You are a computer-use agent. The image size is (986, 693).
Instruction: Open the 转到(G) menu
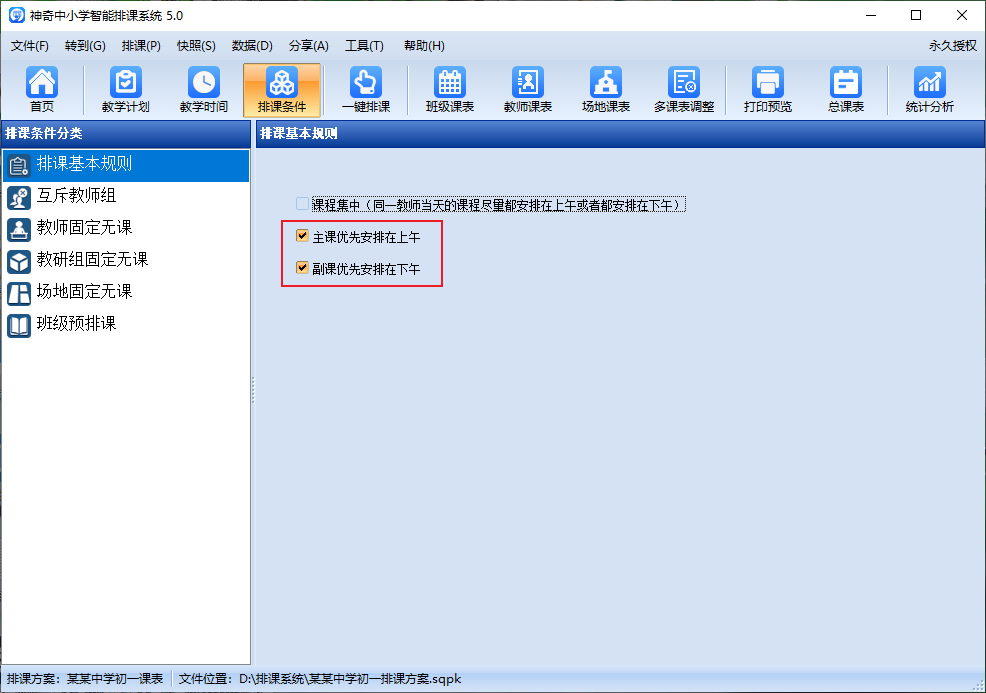coord(85,46)
